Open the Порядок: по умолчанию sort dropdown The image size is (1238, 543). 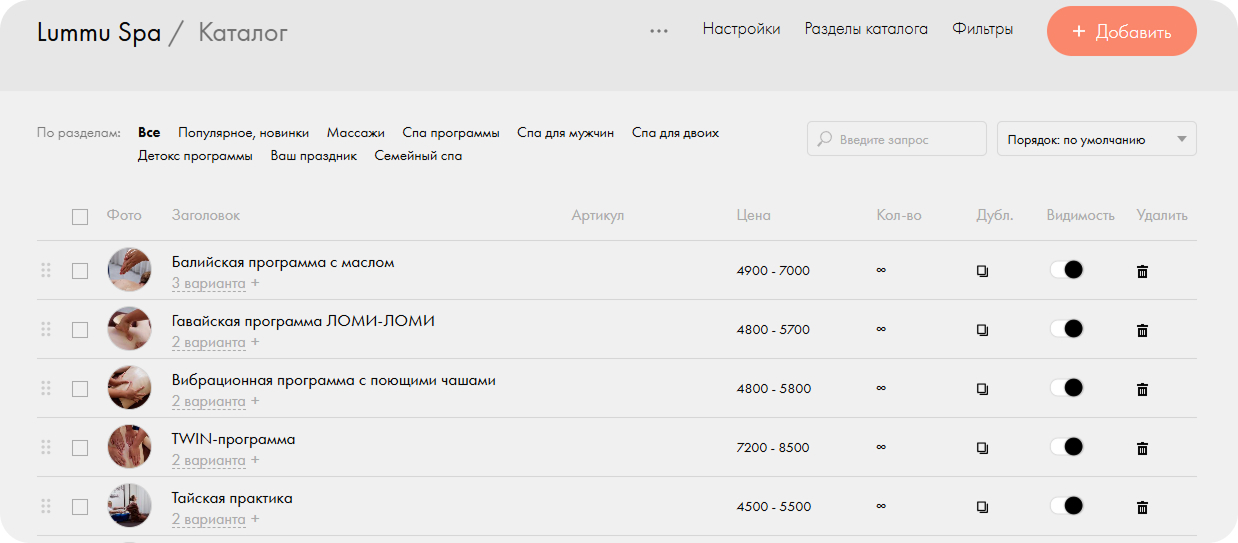[x=1096, y=140]
